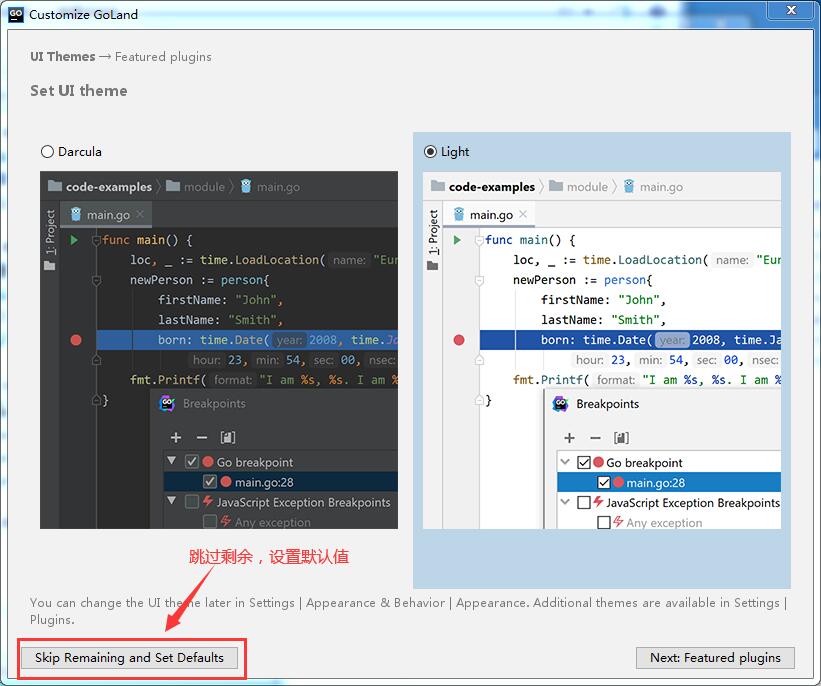Click the UI Themes breadcrumb step
The image size is (821, 686).
point(63,57)
